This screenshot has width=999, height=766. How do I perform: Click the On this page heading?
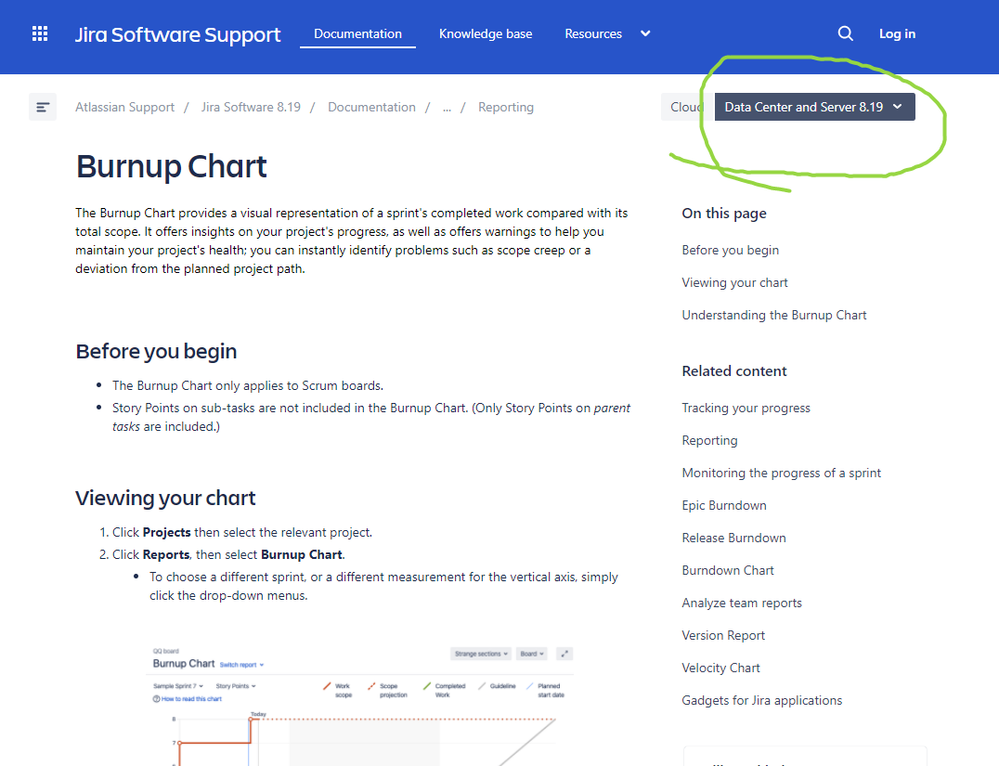[x=724, y=213]
